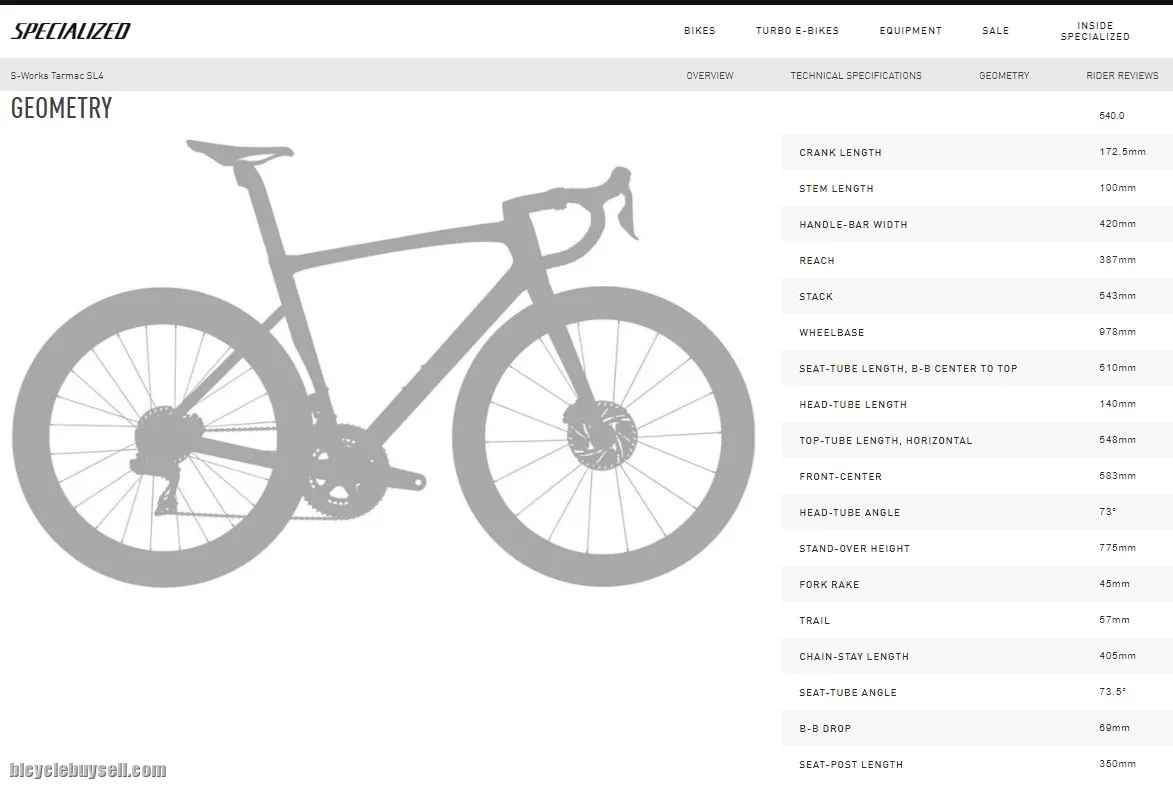1173x785 pixels.
Task: Select the Reach row label
Action: [816, 261]
